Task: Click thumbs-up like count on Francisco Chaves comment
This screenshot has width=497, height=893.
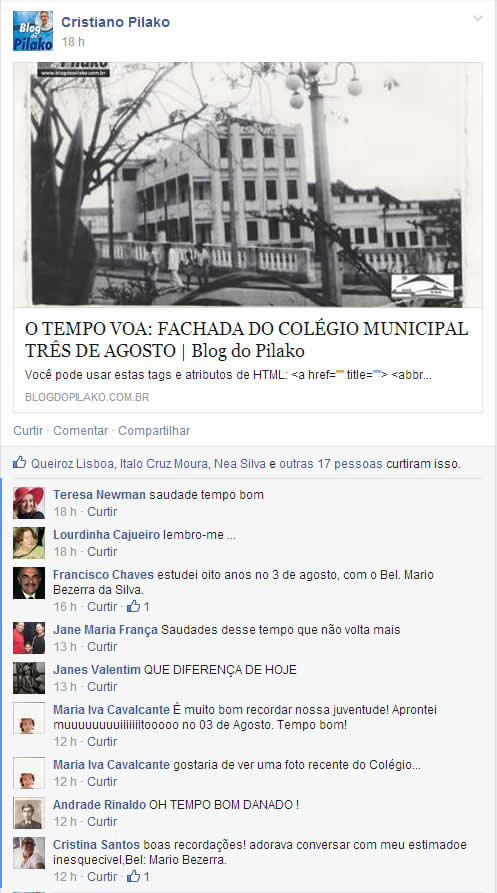Action: click(138, 607)
